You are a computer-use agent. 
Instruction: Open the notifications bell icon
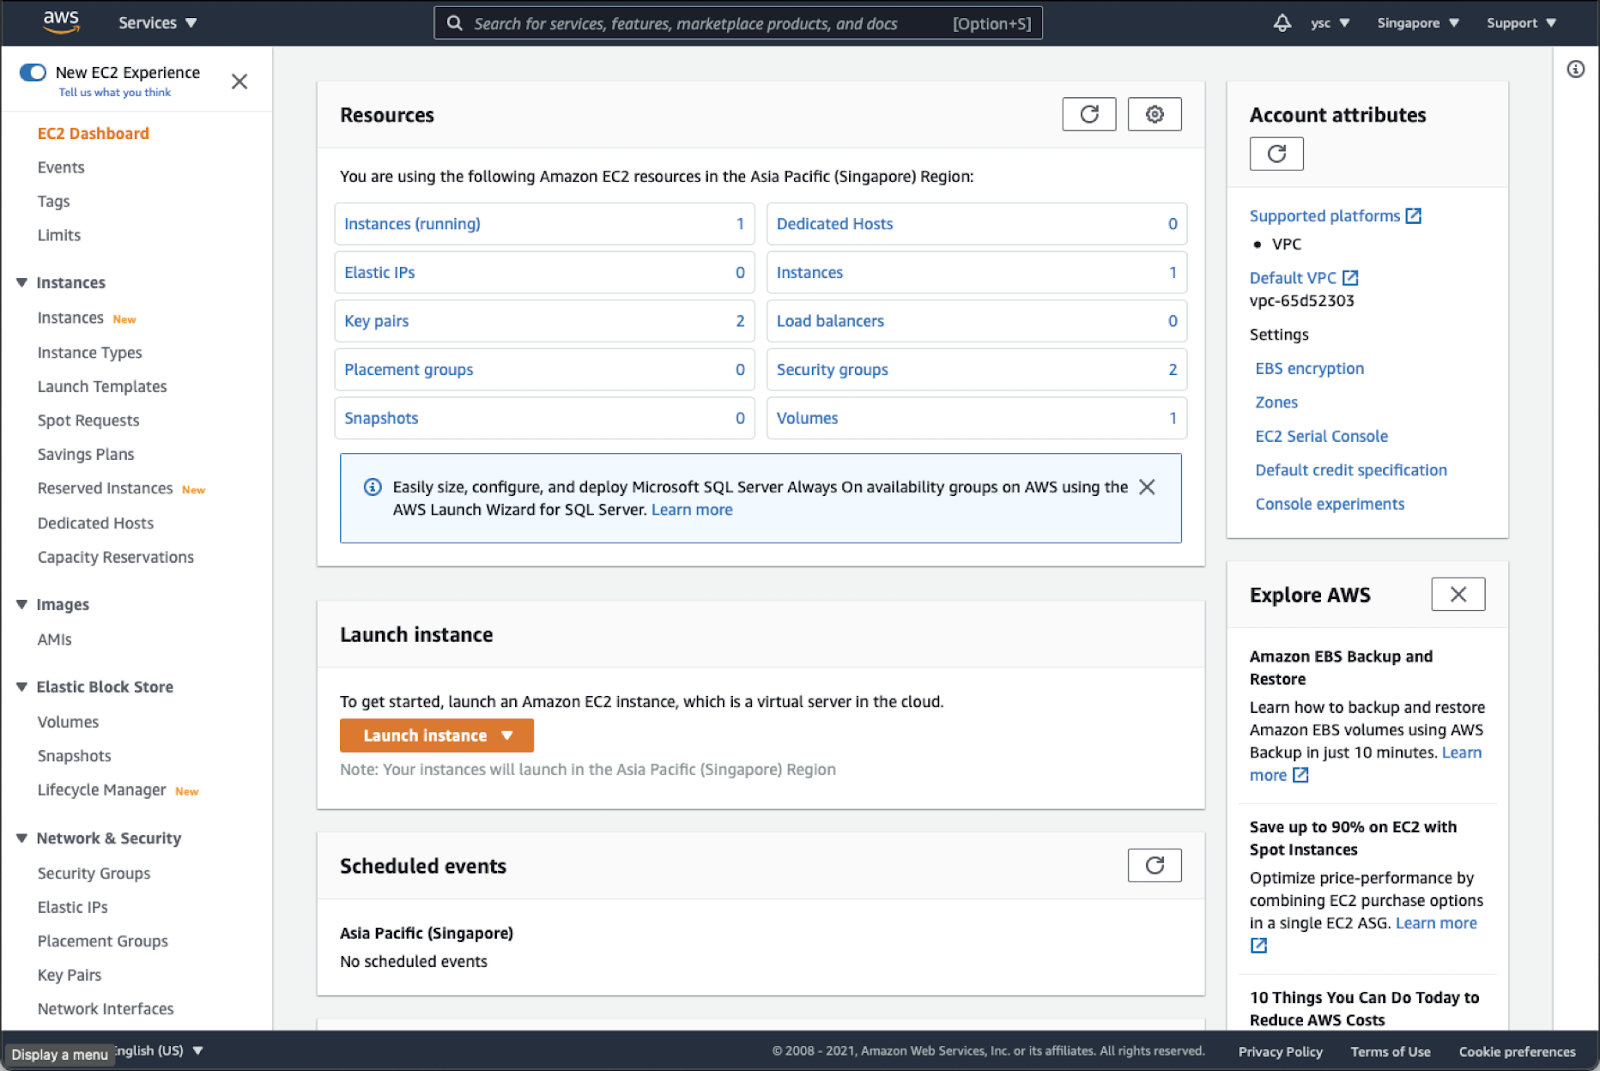[x=1282, y=23]
